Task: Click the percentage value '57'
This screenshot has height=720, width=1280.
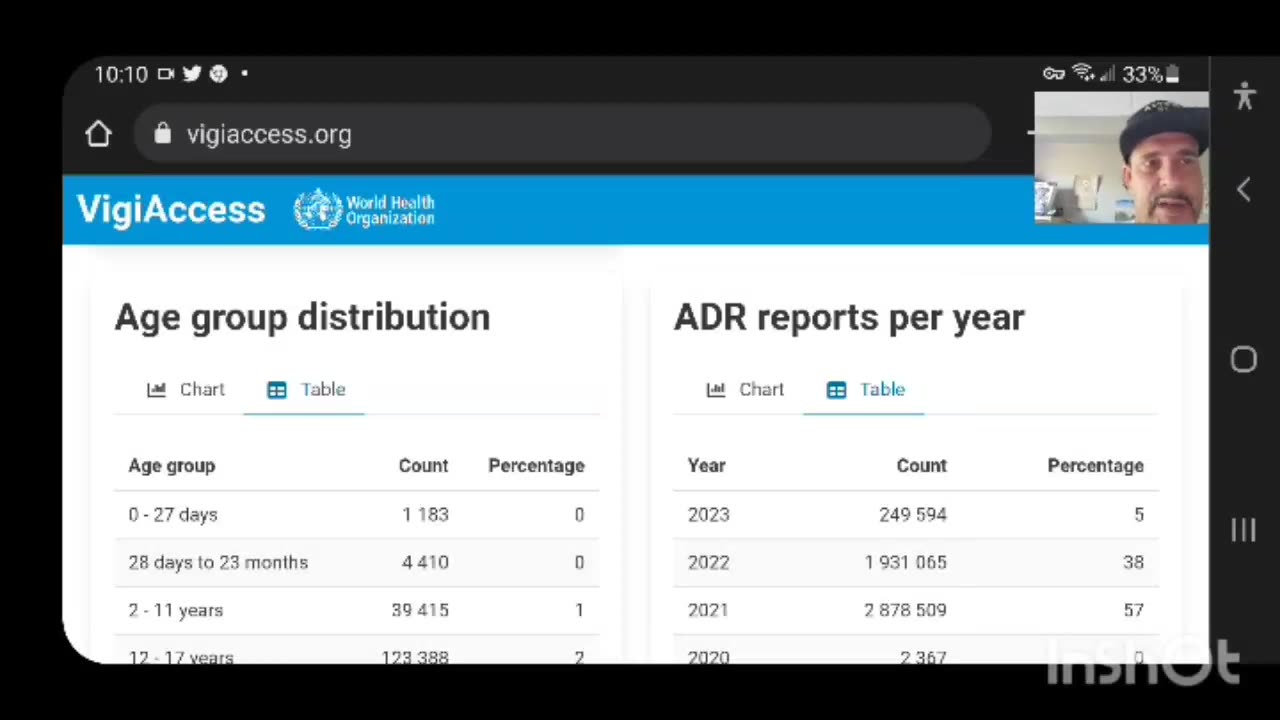Action: (1133, 610)
